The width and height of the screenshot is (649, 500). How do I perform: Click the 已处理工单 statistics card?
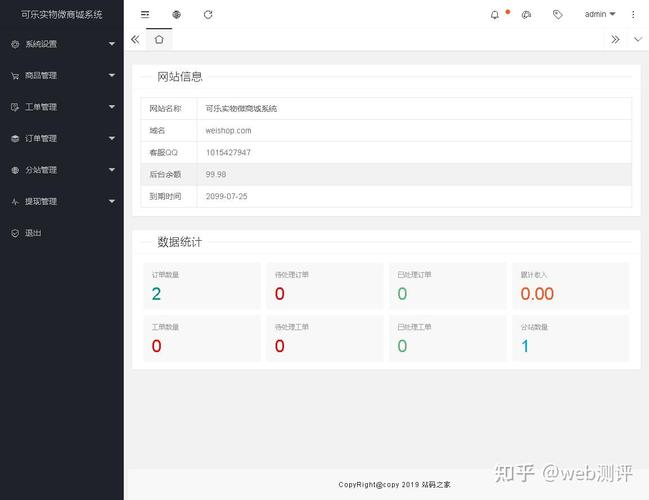pos(448,338)
